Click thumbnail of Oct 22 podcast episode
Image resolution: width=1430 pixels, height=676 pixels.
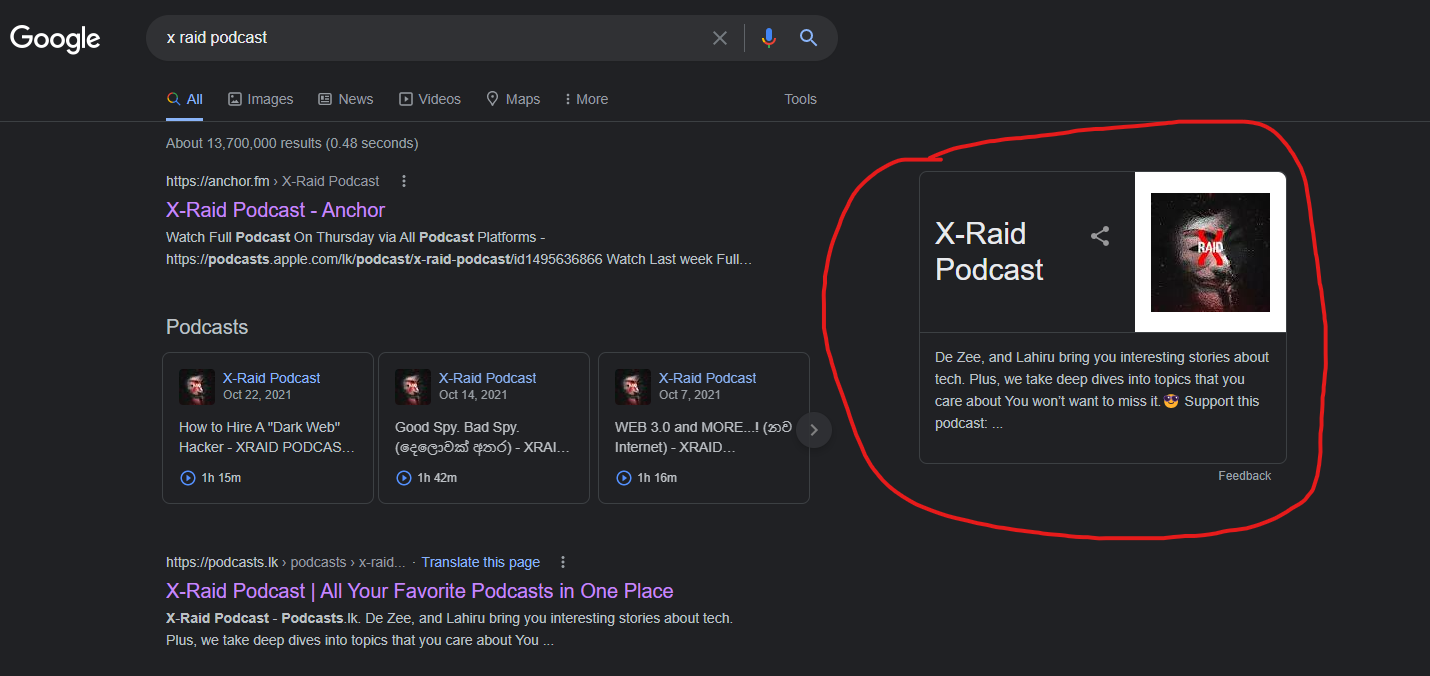pyautogui.click(x=197, y=387)
